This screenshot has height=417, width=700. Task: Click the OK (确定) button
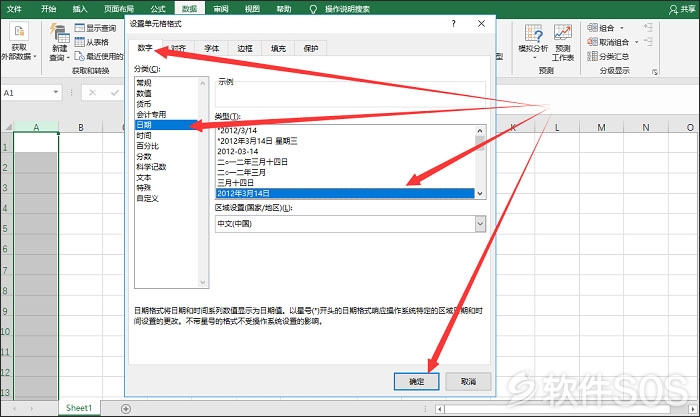[417, 382]
